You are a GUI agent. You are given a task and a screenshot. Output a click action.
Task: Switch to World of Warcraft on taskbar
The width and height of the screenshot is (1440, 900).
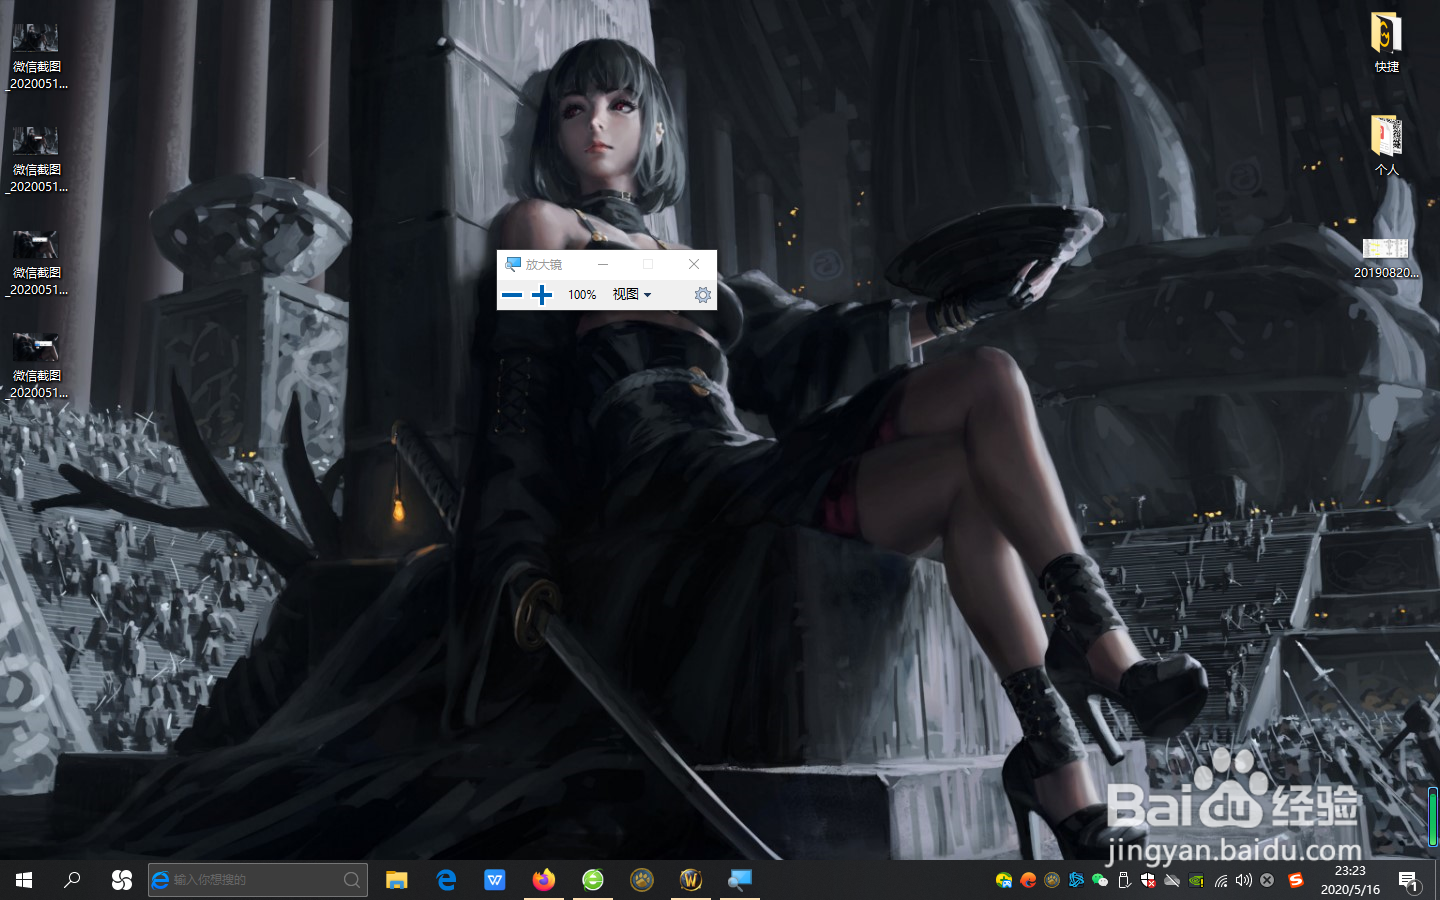(691, 880)
